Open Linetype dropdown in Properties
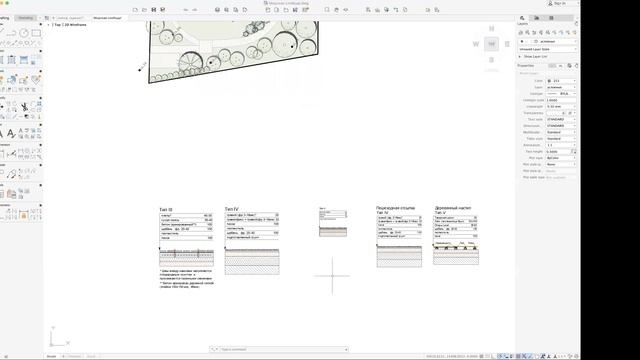 561,93
